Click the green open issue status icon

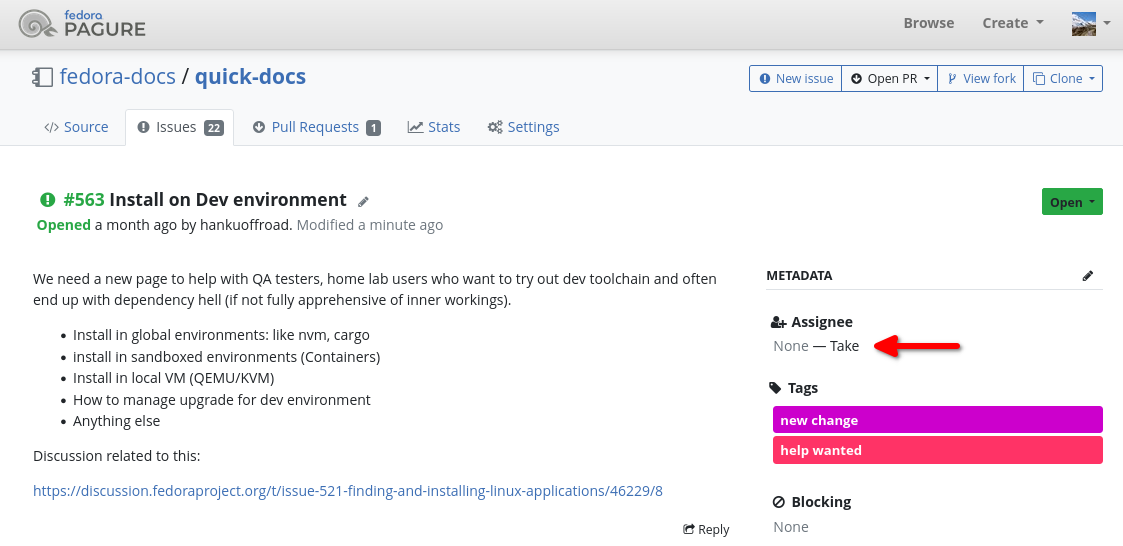pyautogui.click(x=47, y=200)
